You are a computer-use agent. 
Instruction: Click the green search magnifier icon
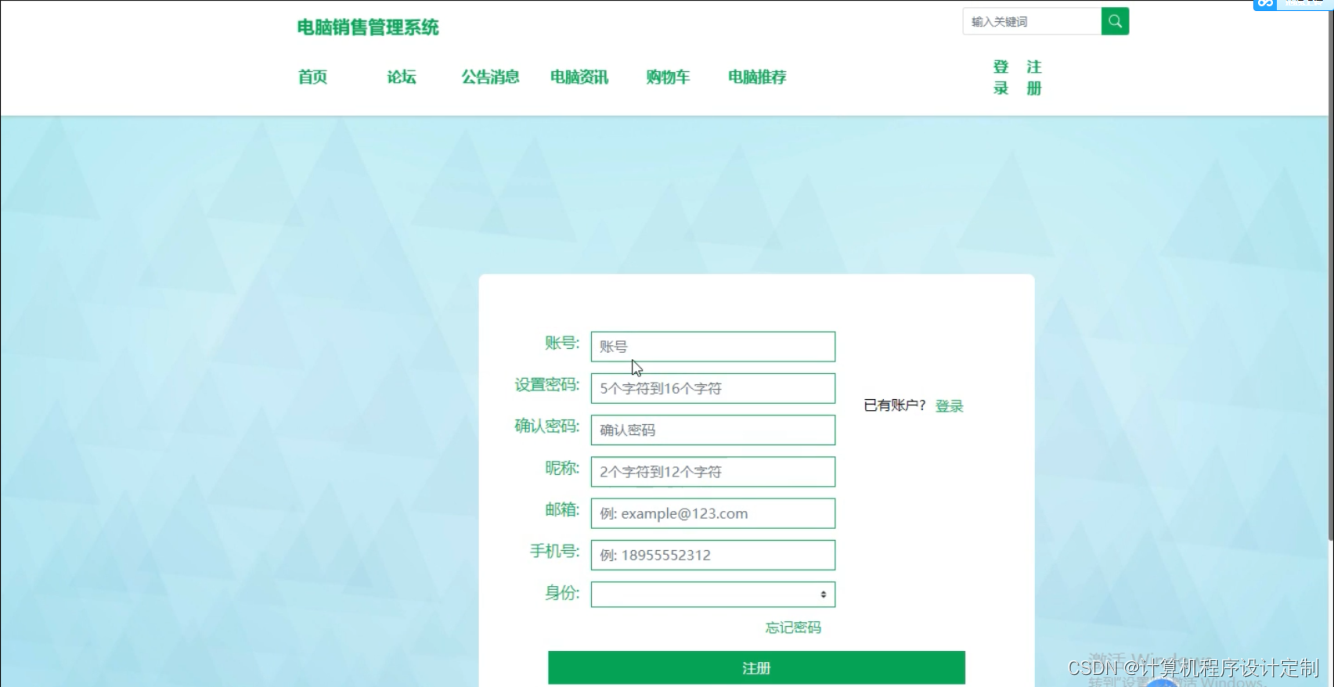[1114, 20]
